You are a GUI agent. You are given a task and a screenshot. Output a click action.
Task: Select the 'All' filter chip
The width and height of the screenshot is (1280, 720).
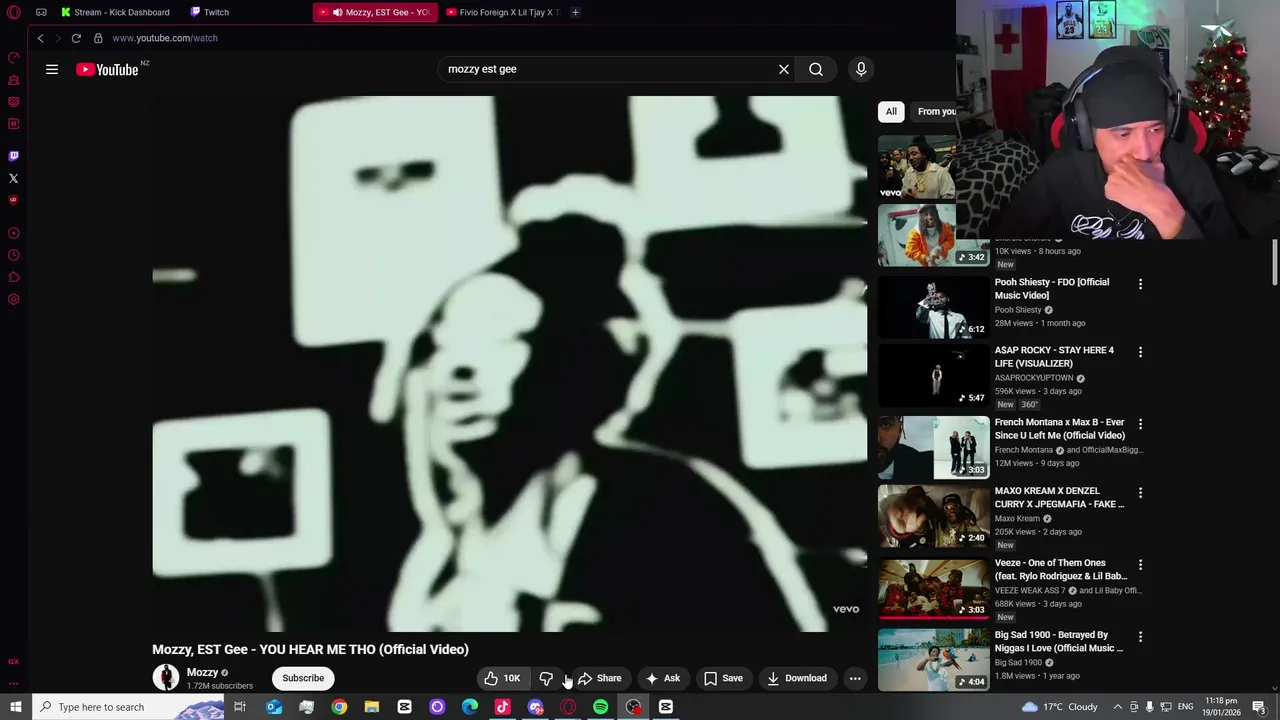click(891, 111)
